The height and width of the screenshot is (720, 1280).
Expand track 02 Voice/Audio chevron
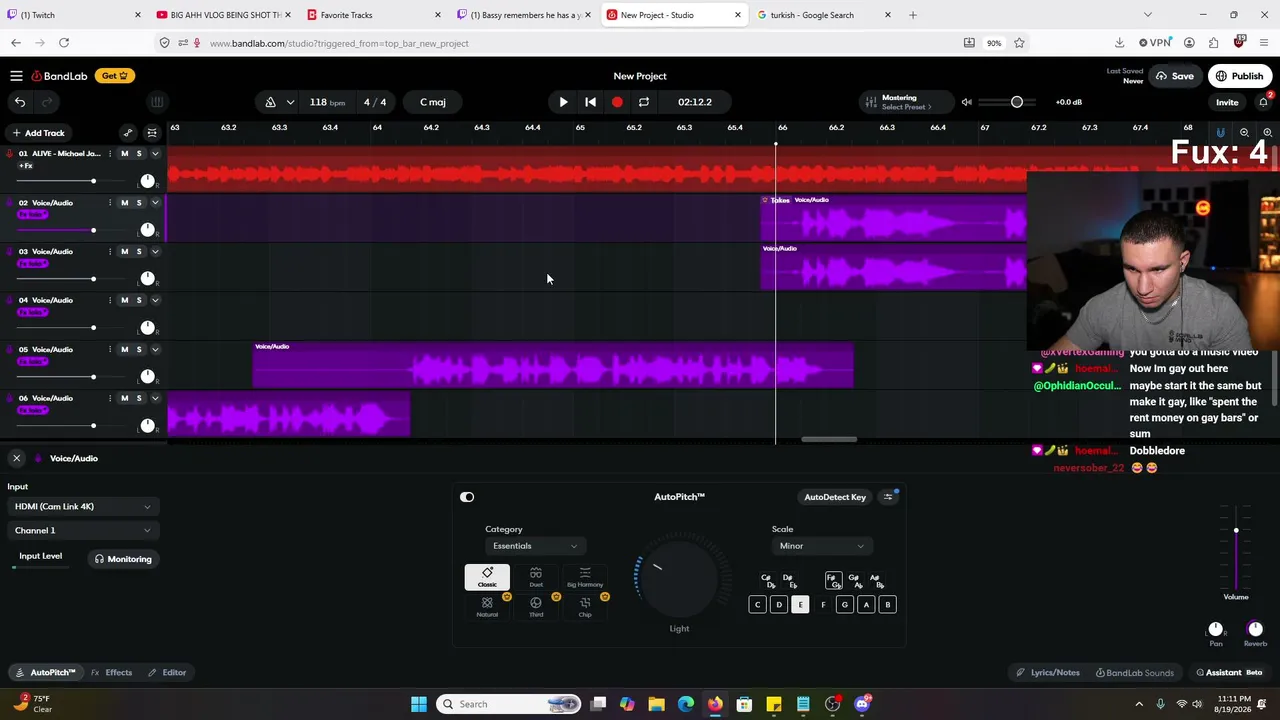(x=155, y=203)
